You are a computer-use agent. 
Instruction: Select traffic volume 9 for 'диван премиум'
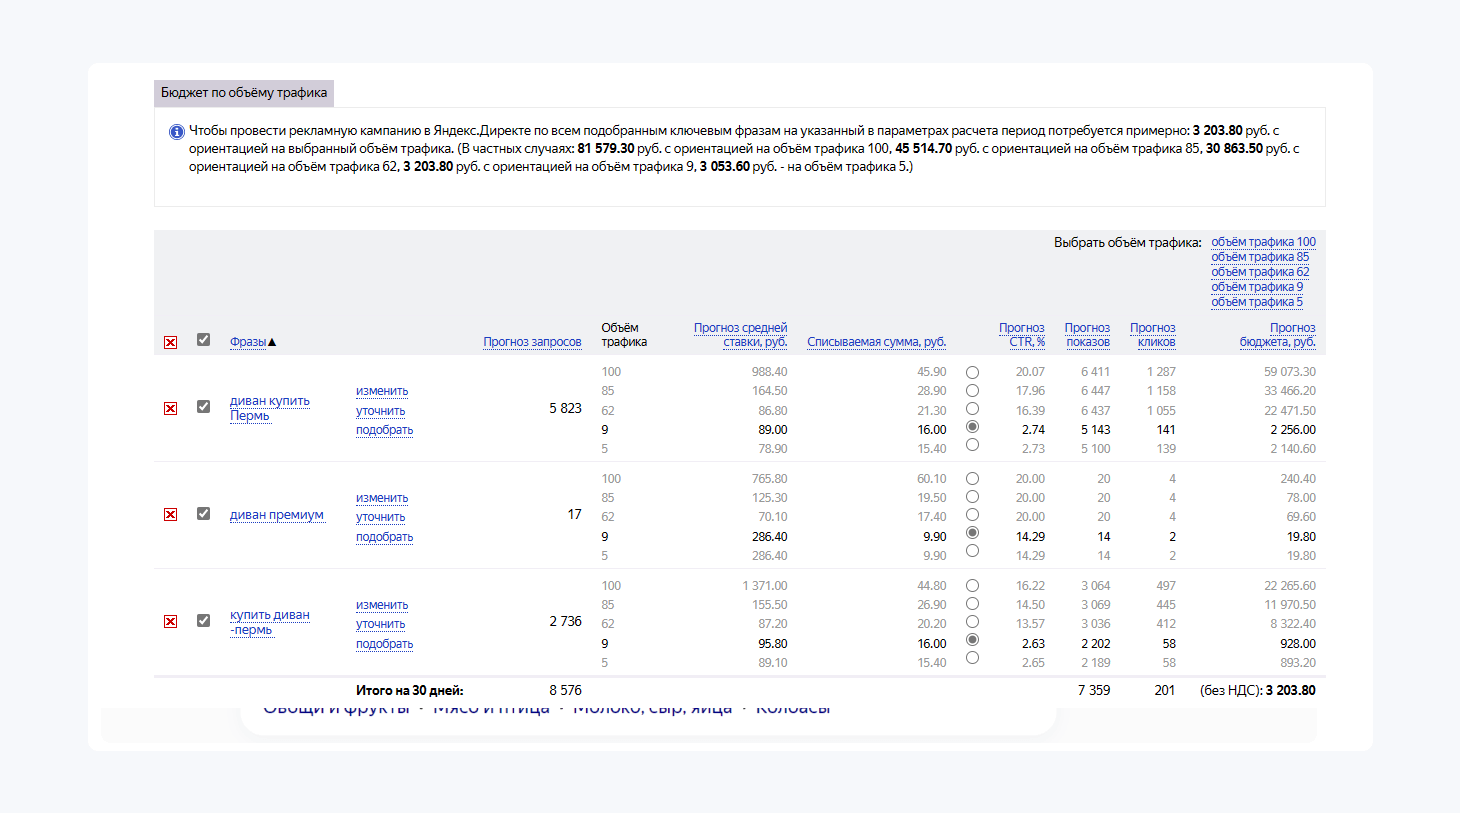[x=972, y=533]
